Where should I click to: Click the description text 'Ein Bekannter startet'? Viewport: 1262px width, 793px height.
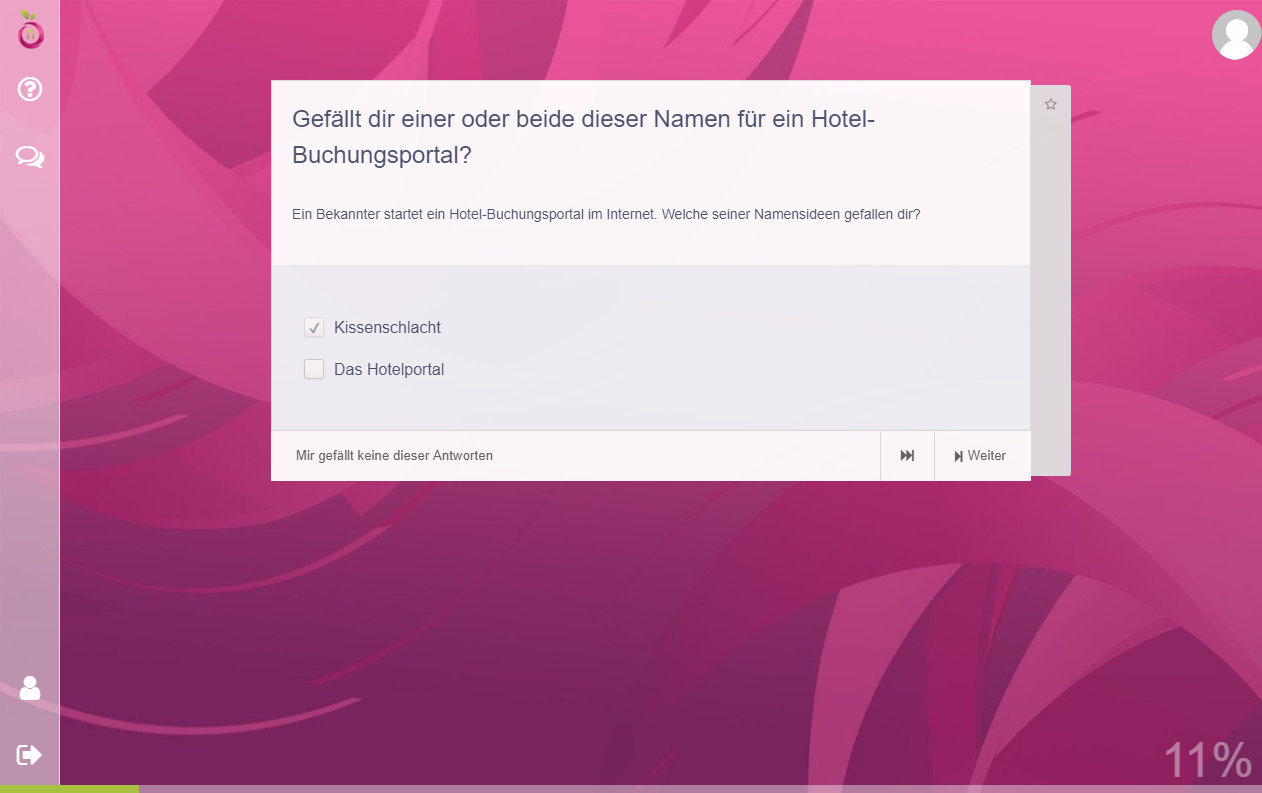click(606, 214)
